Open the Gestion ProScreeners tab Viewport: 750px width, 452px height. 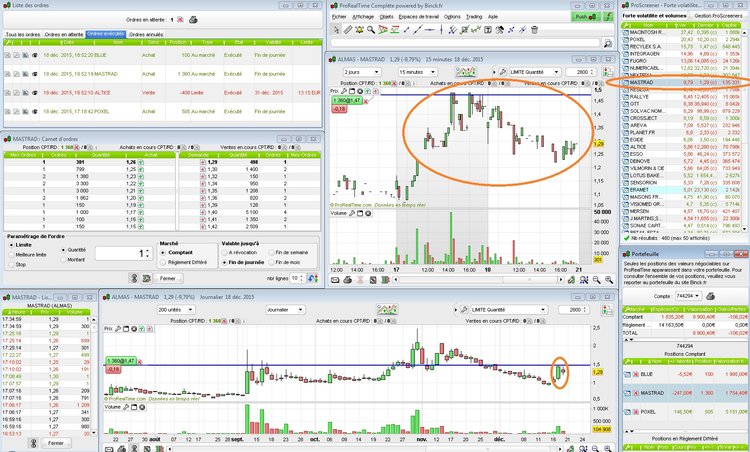[x=718, y=16]
